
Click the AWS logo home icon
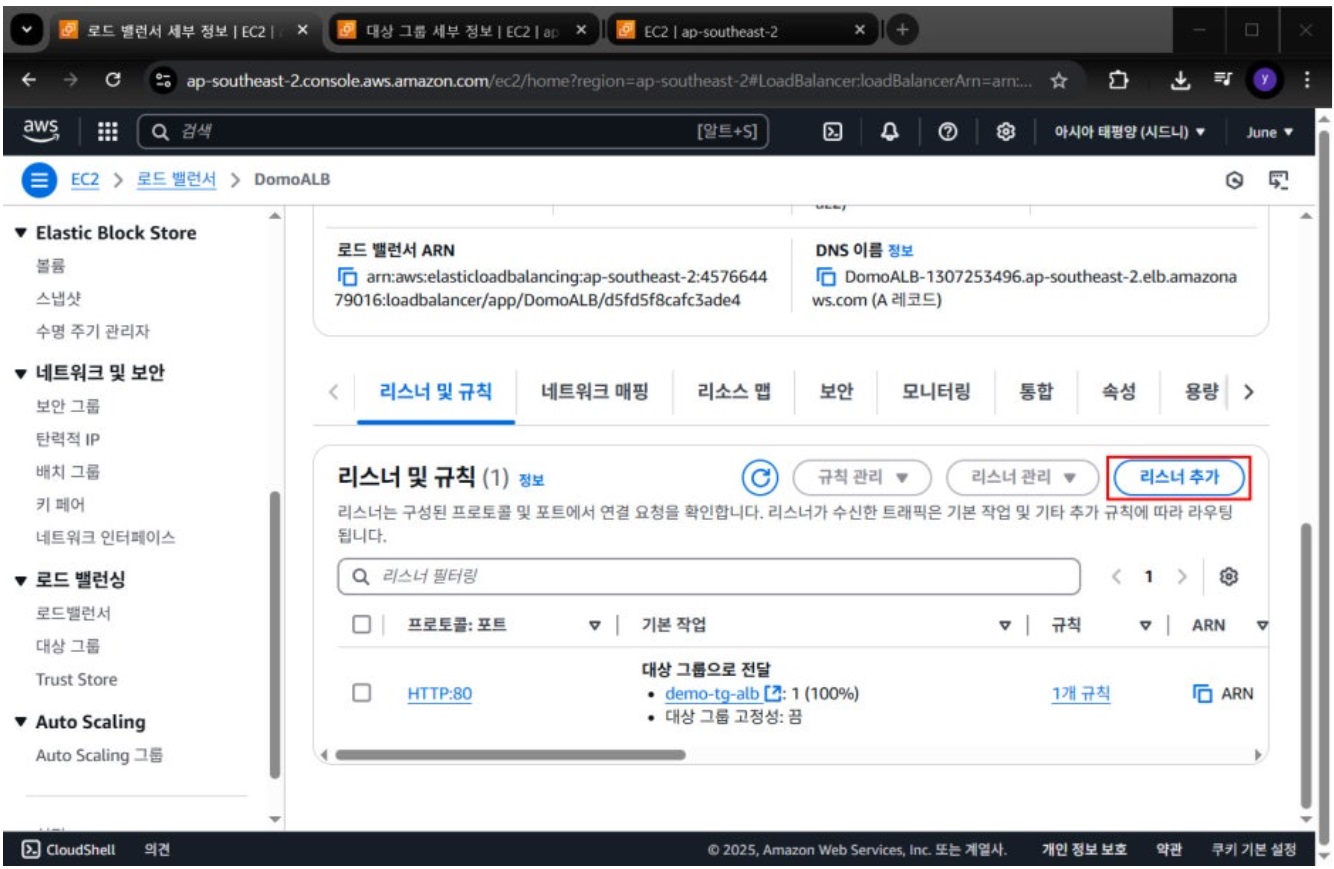[41, 131]
